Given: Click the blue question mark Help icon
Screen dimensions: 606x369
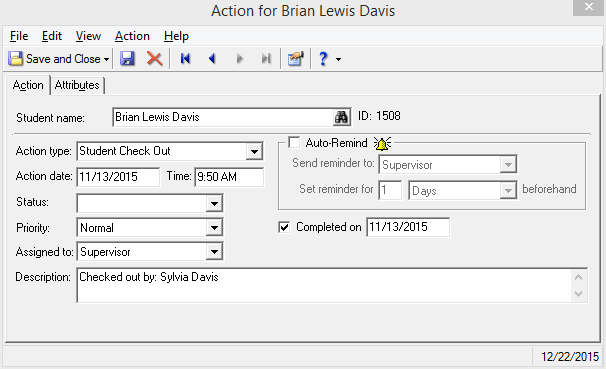Looking at the screenshot, I should pyautogui.click(x=323, y=59).
